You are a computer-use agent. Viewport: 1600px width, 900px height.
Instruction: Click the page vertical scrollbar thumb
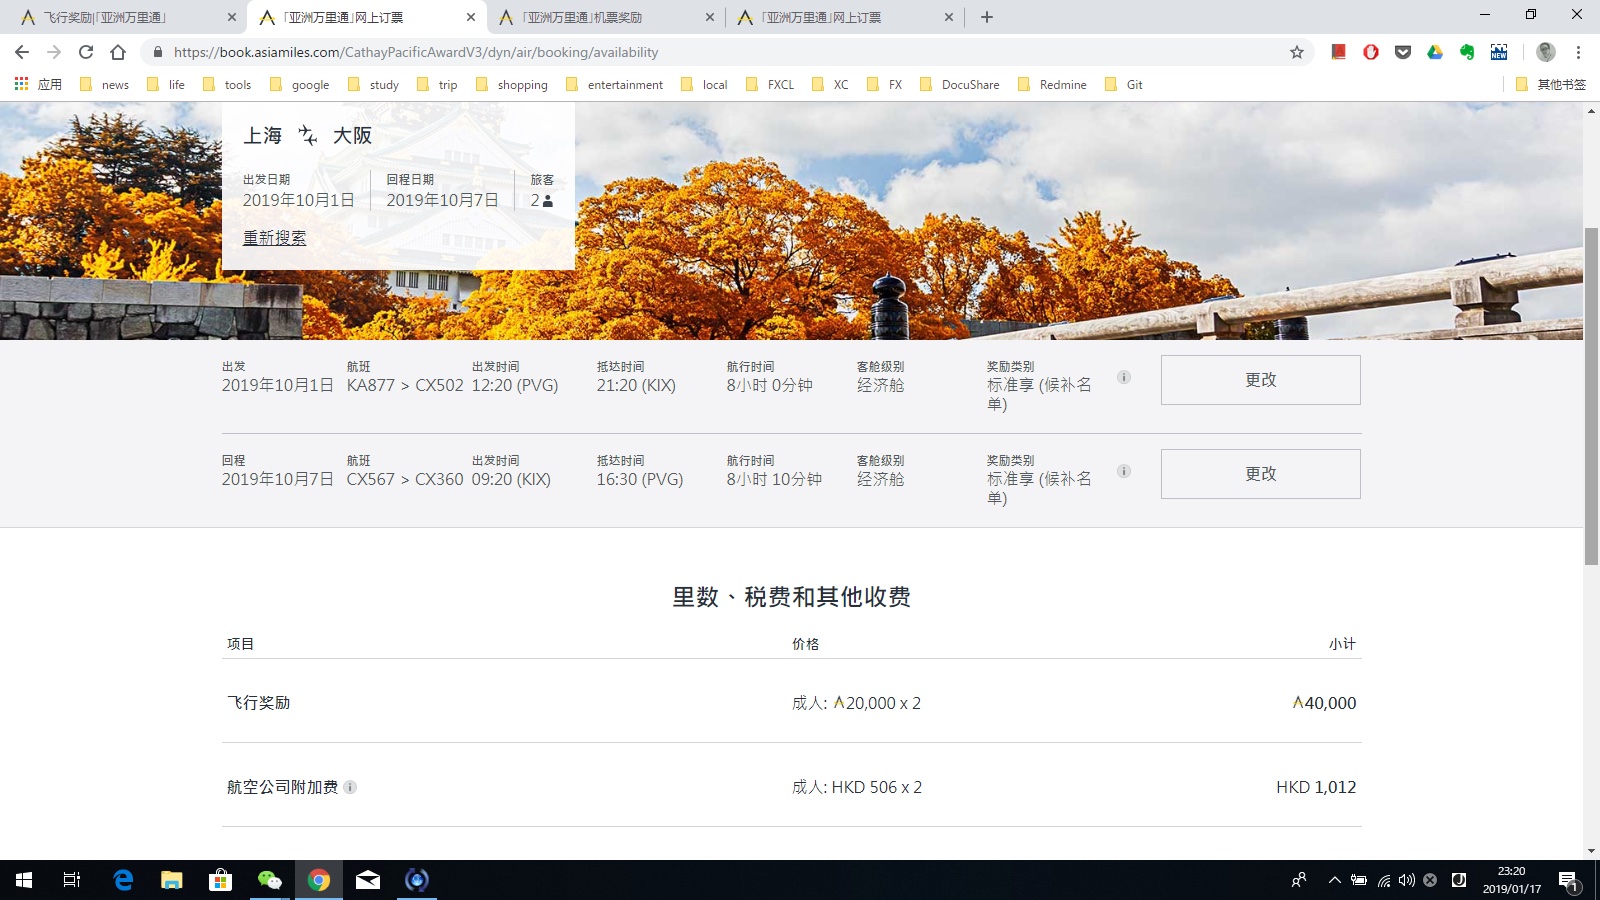(1591, 395)
